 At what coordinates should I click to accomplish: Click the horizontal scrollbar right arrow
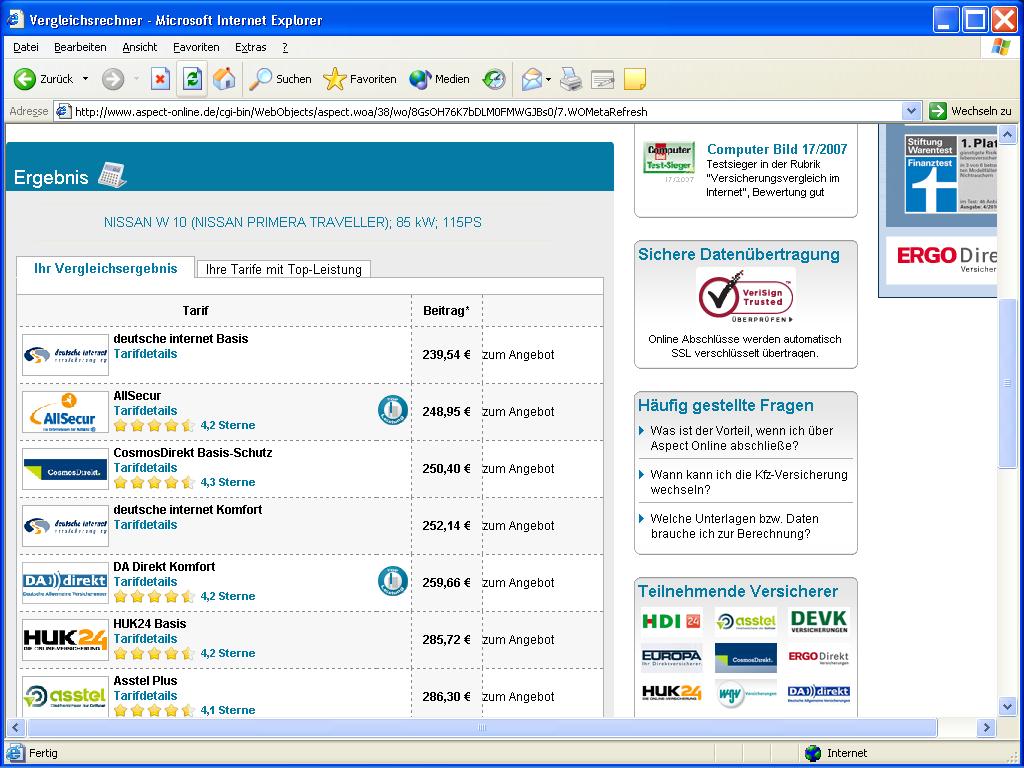point(986,728)
